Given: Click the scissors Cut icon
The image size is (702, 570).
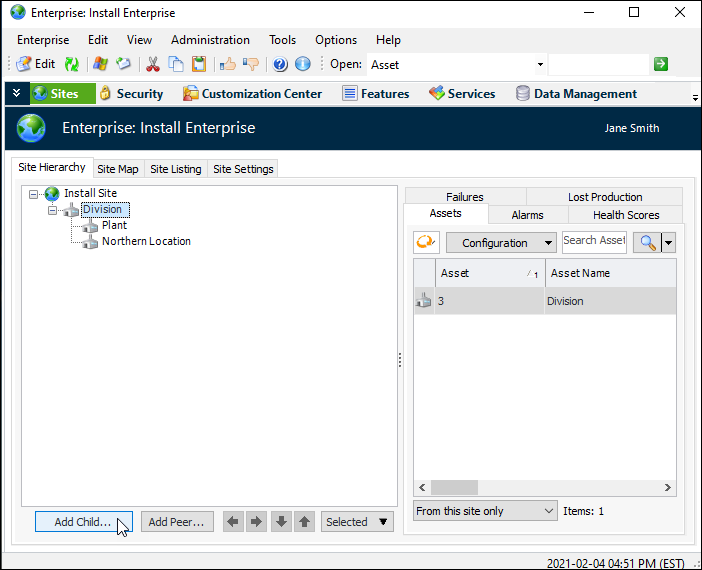Looking at the screenshot, I should (153, 64).
